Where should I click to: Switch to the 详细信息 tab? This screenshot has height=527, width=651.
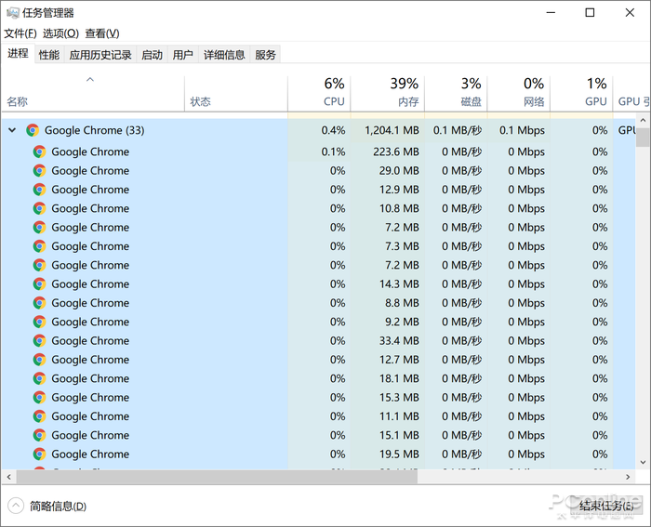224,54
